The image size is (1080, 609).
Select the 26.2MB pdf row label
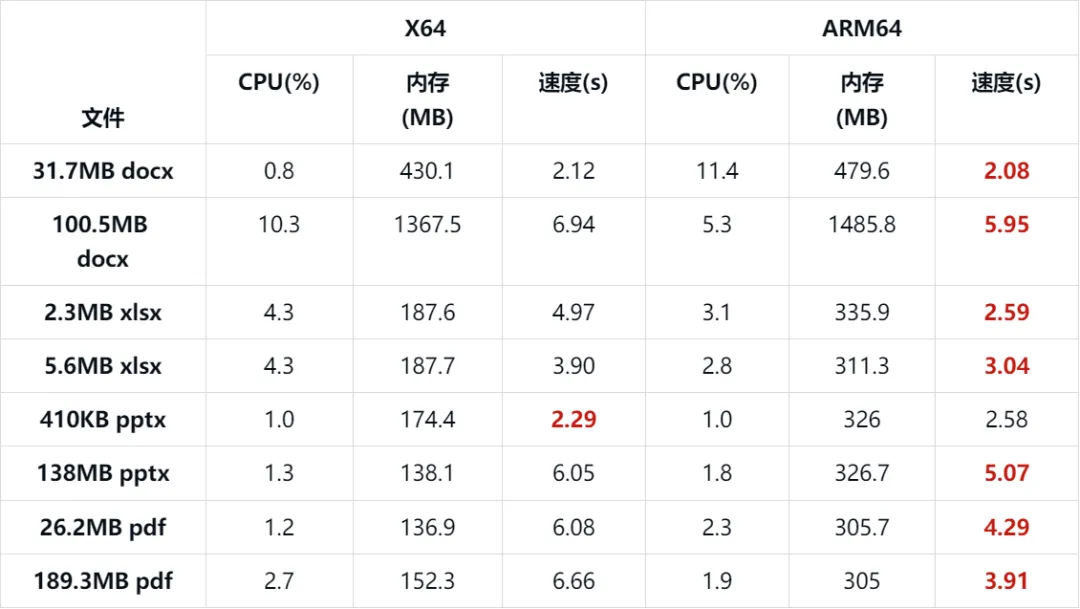(103, 527)
